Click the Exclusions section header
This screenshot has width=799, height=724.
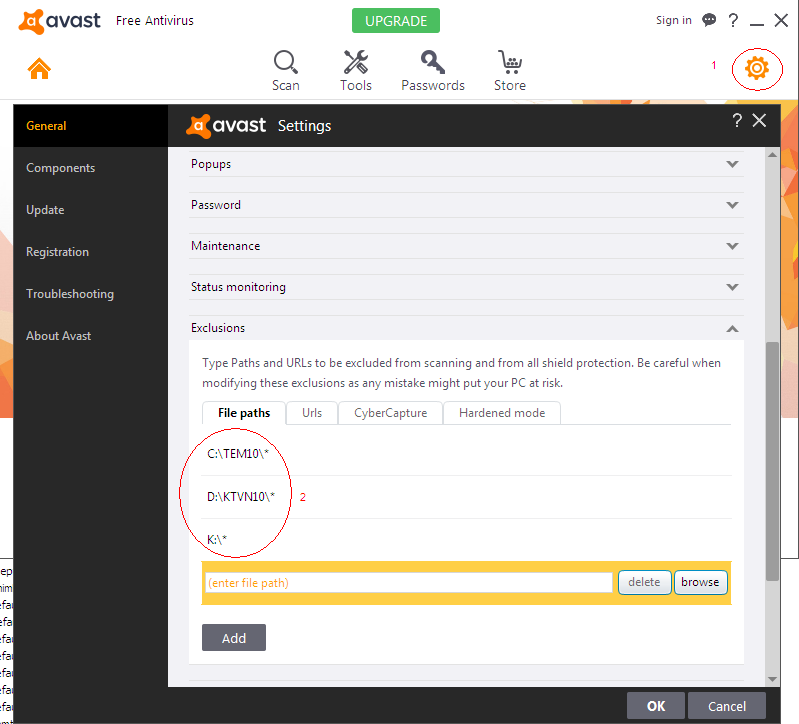(466, 328)
